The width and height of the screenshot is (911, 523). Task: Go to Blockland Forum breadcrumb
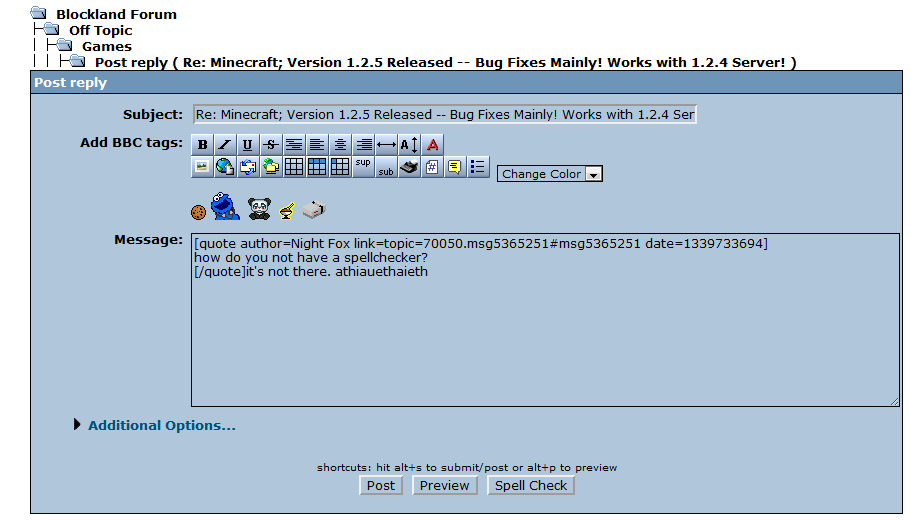pyautogui.click(x=116, y=15)
